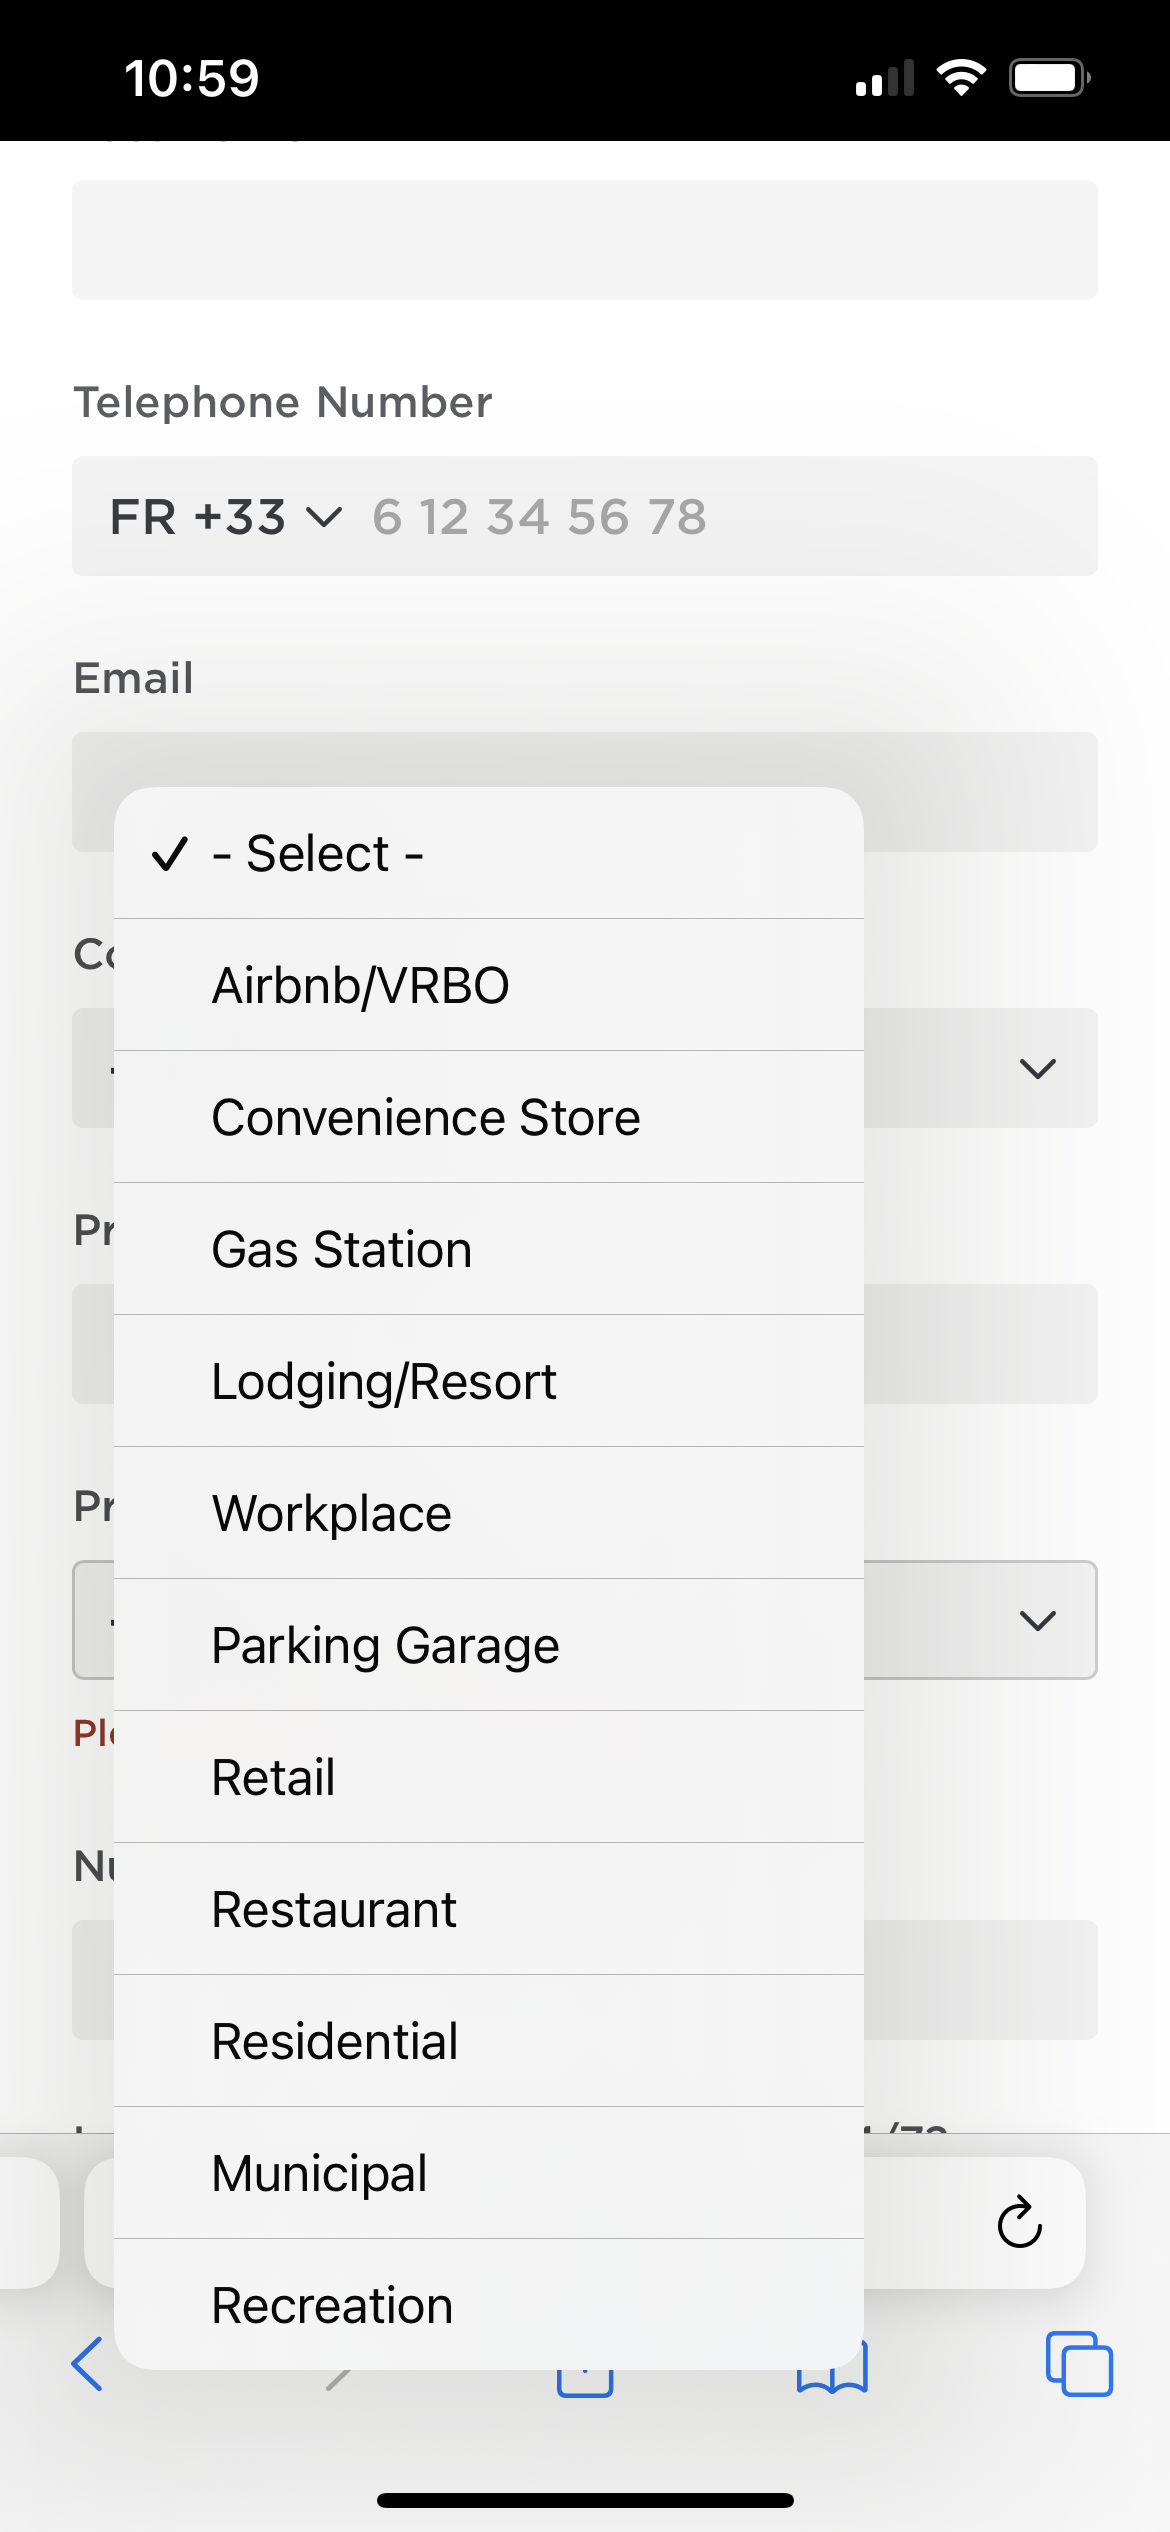Tap the Safari bookmarks book icon
This screenshot has width=1170, height=2532.
point(833,2378)
